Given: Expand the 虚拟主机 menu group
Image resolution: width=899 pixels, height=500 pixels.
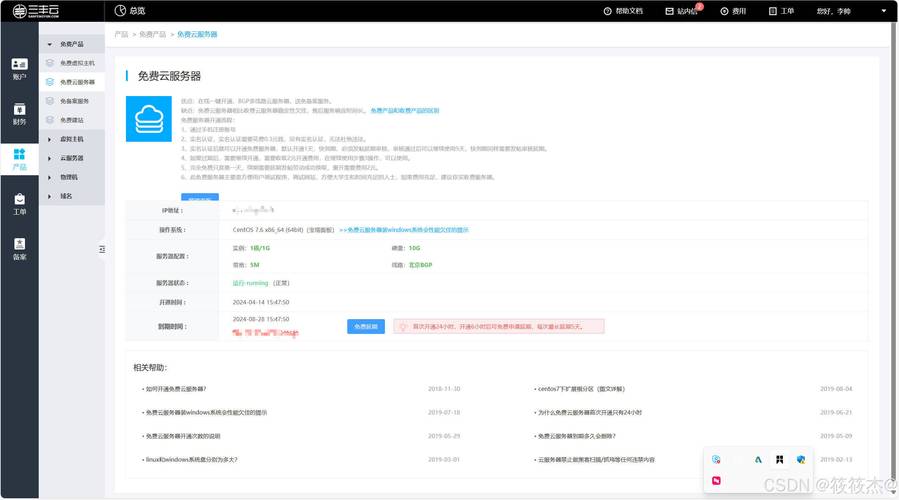Looking at the screenshot, I should pyautogui.click(x=72, y=139).
